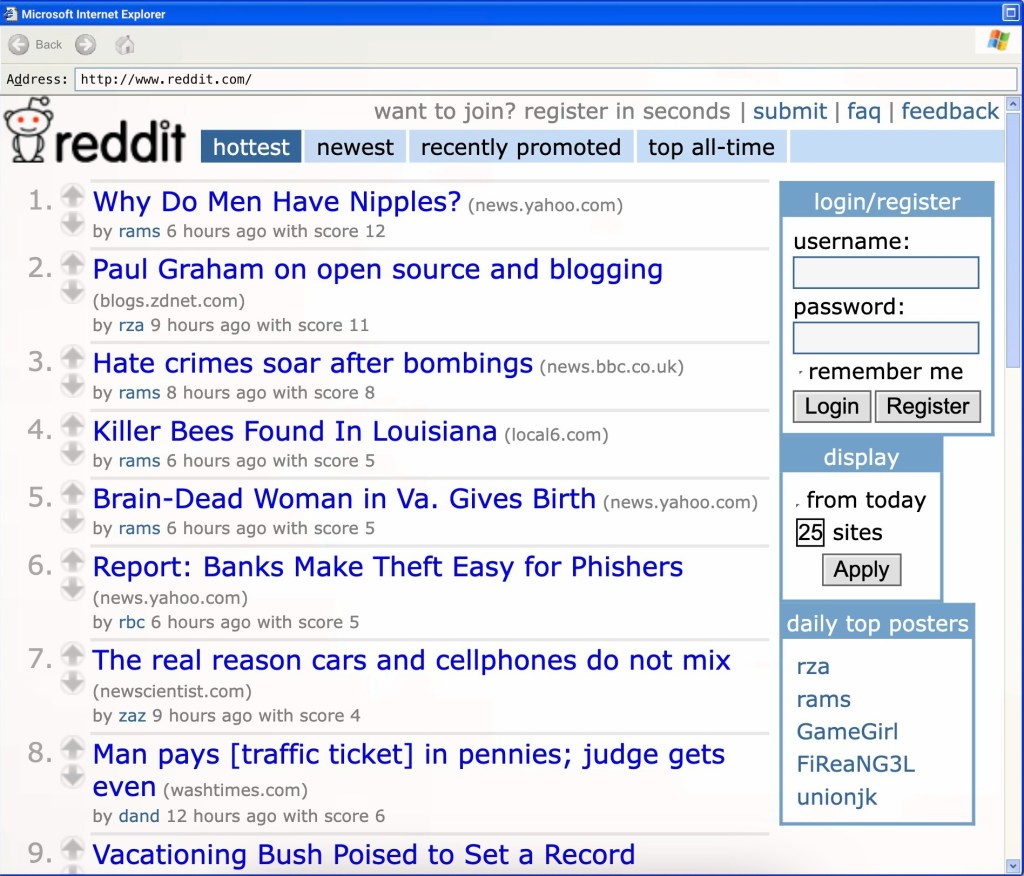Upvote the Report: Banks Make Theft Easy post

point(72,560)
